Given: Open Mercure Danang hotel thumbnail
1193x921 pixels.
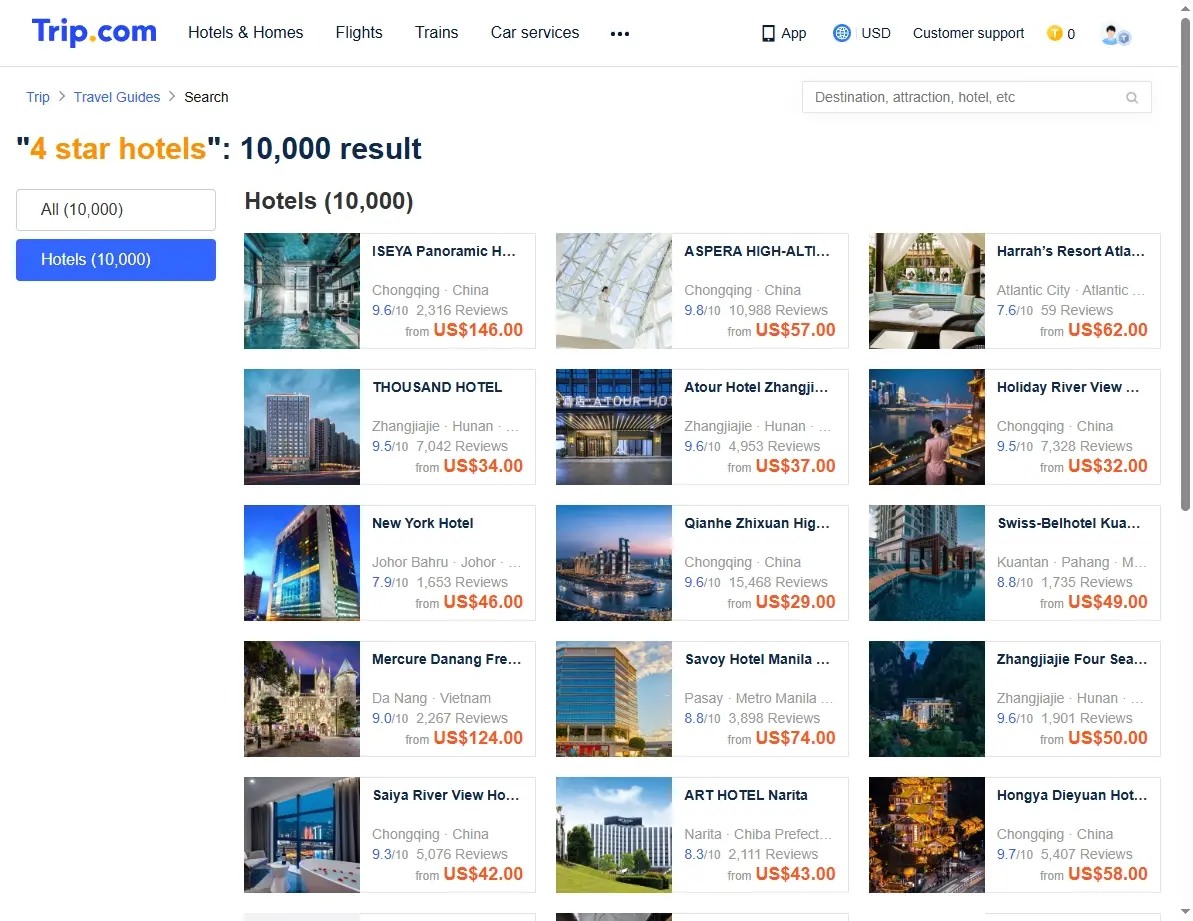Looking at the screenshot, I should (302, 699).
